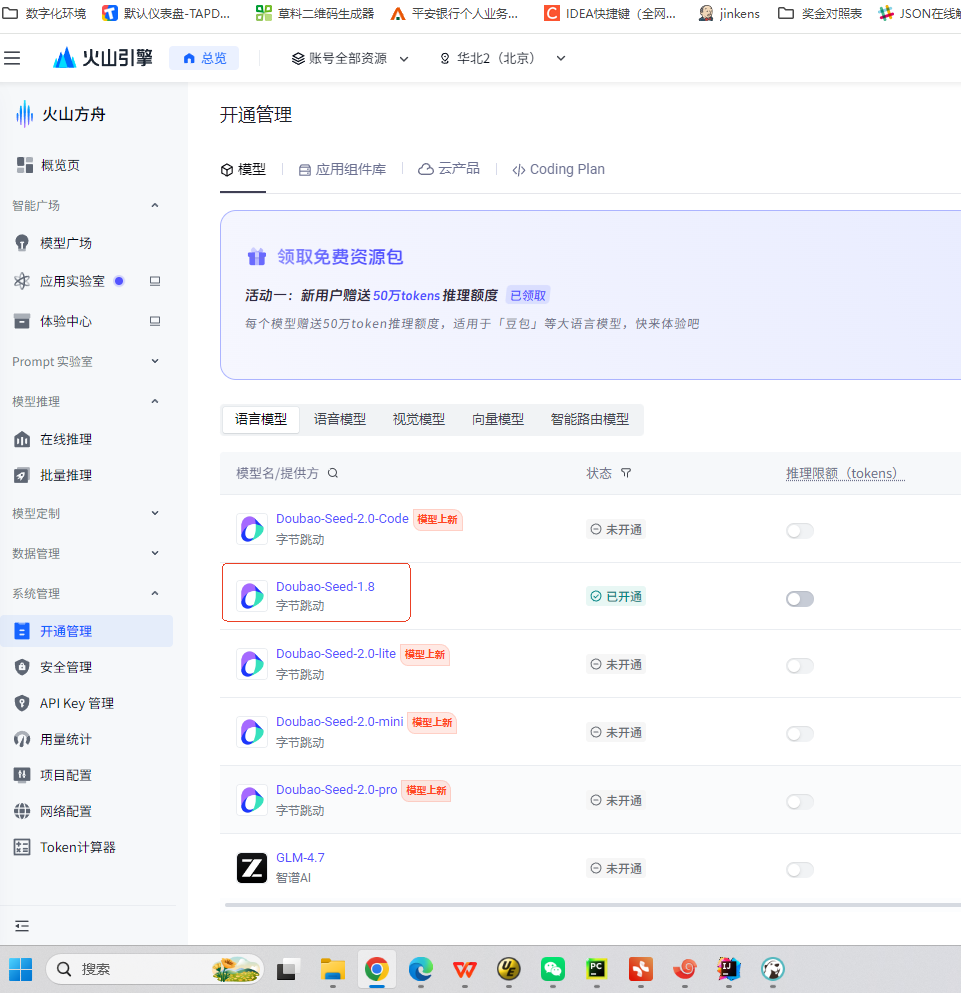Viewport: 961px width, 993px height.
Task: Click the screen icon next to 体验中心
Action: [x=155, y=321]
